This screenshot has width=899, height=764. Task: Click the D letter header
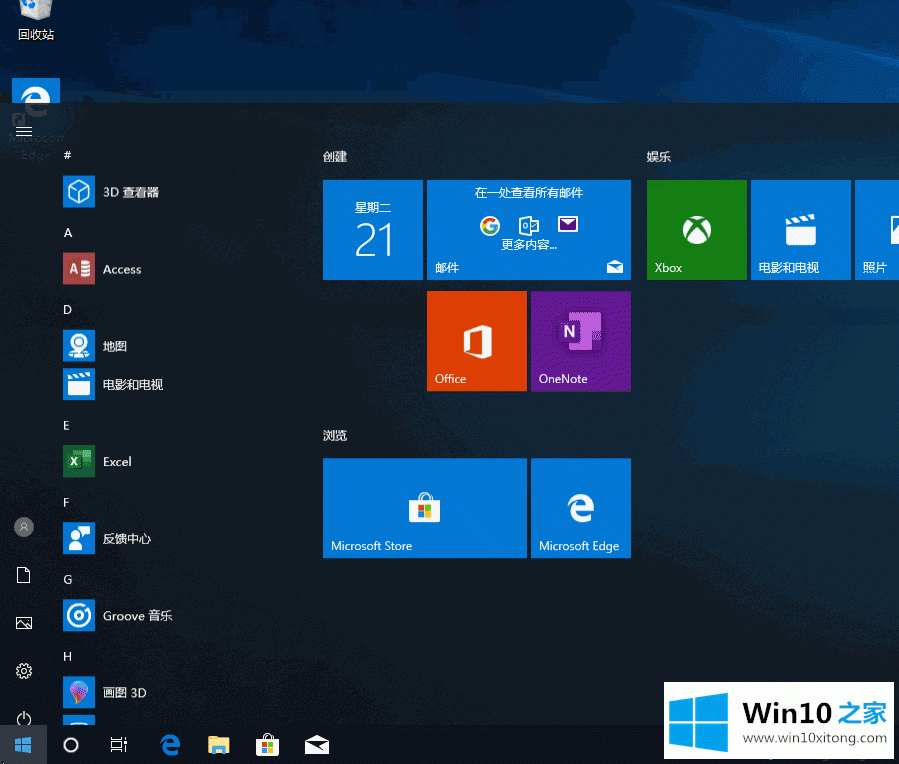68,309
